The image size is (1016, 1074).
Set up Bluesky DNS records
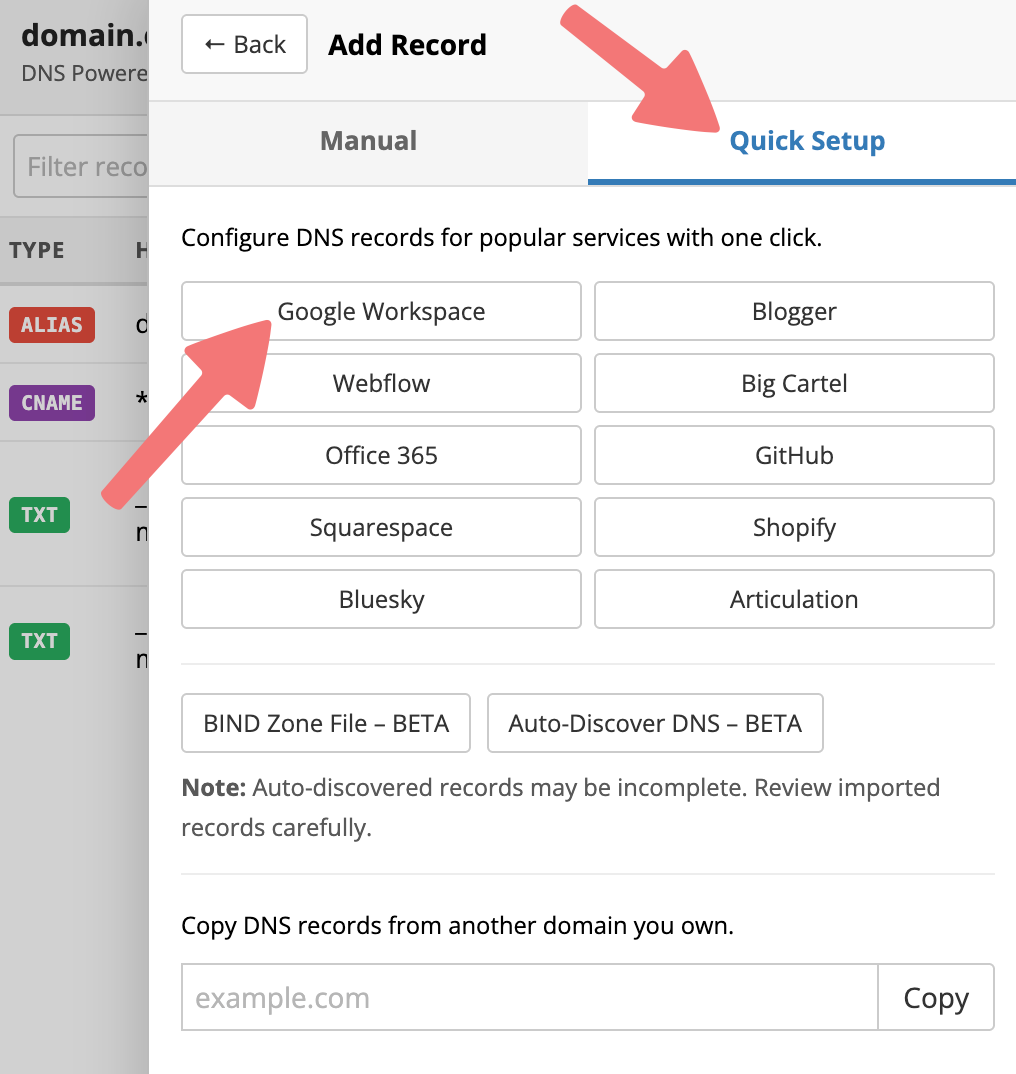381,599
